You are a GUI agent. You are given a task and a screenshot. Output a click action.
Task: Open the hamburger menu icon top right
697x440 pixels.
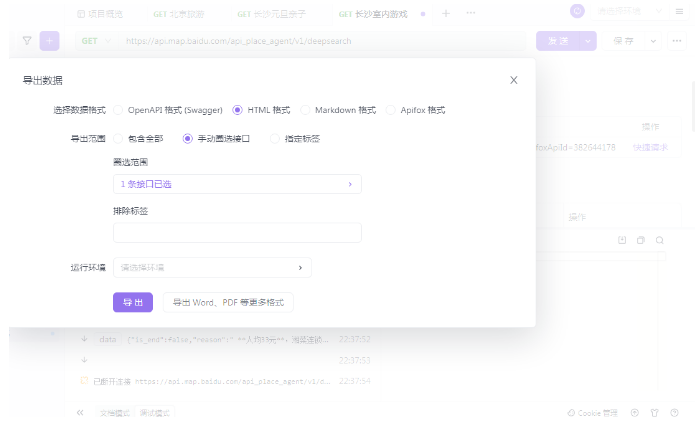679,12
